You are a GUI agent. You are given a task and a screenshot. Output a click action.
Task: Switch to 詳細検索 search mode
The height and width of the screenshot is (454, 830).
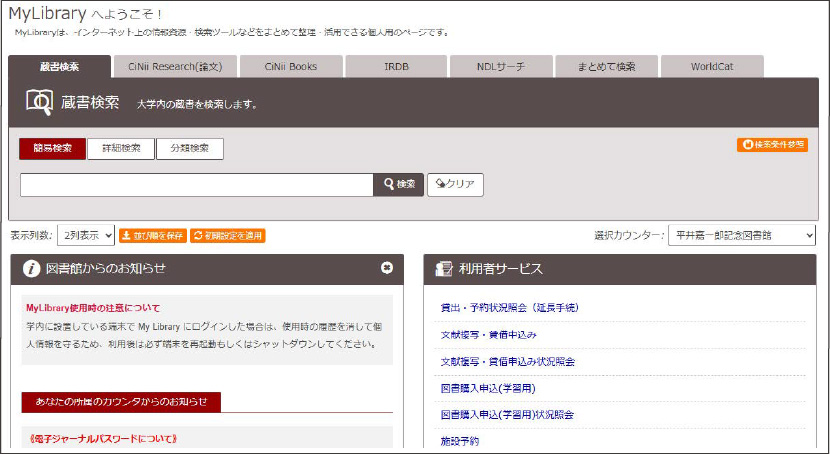[121, 149]
